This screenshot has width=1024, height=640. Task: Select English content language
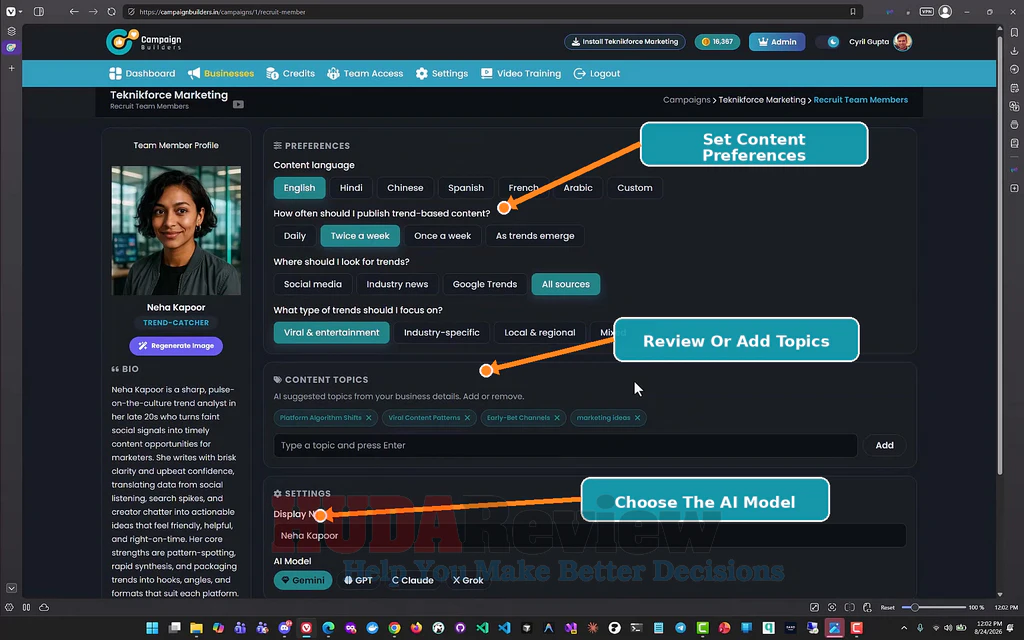[299, 188]
